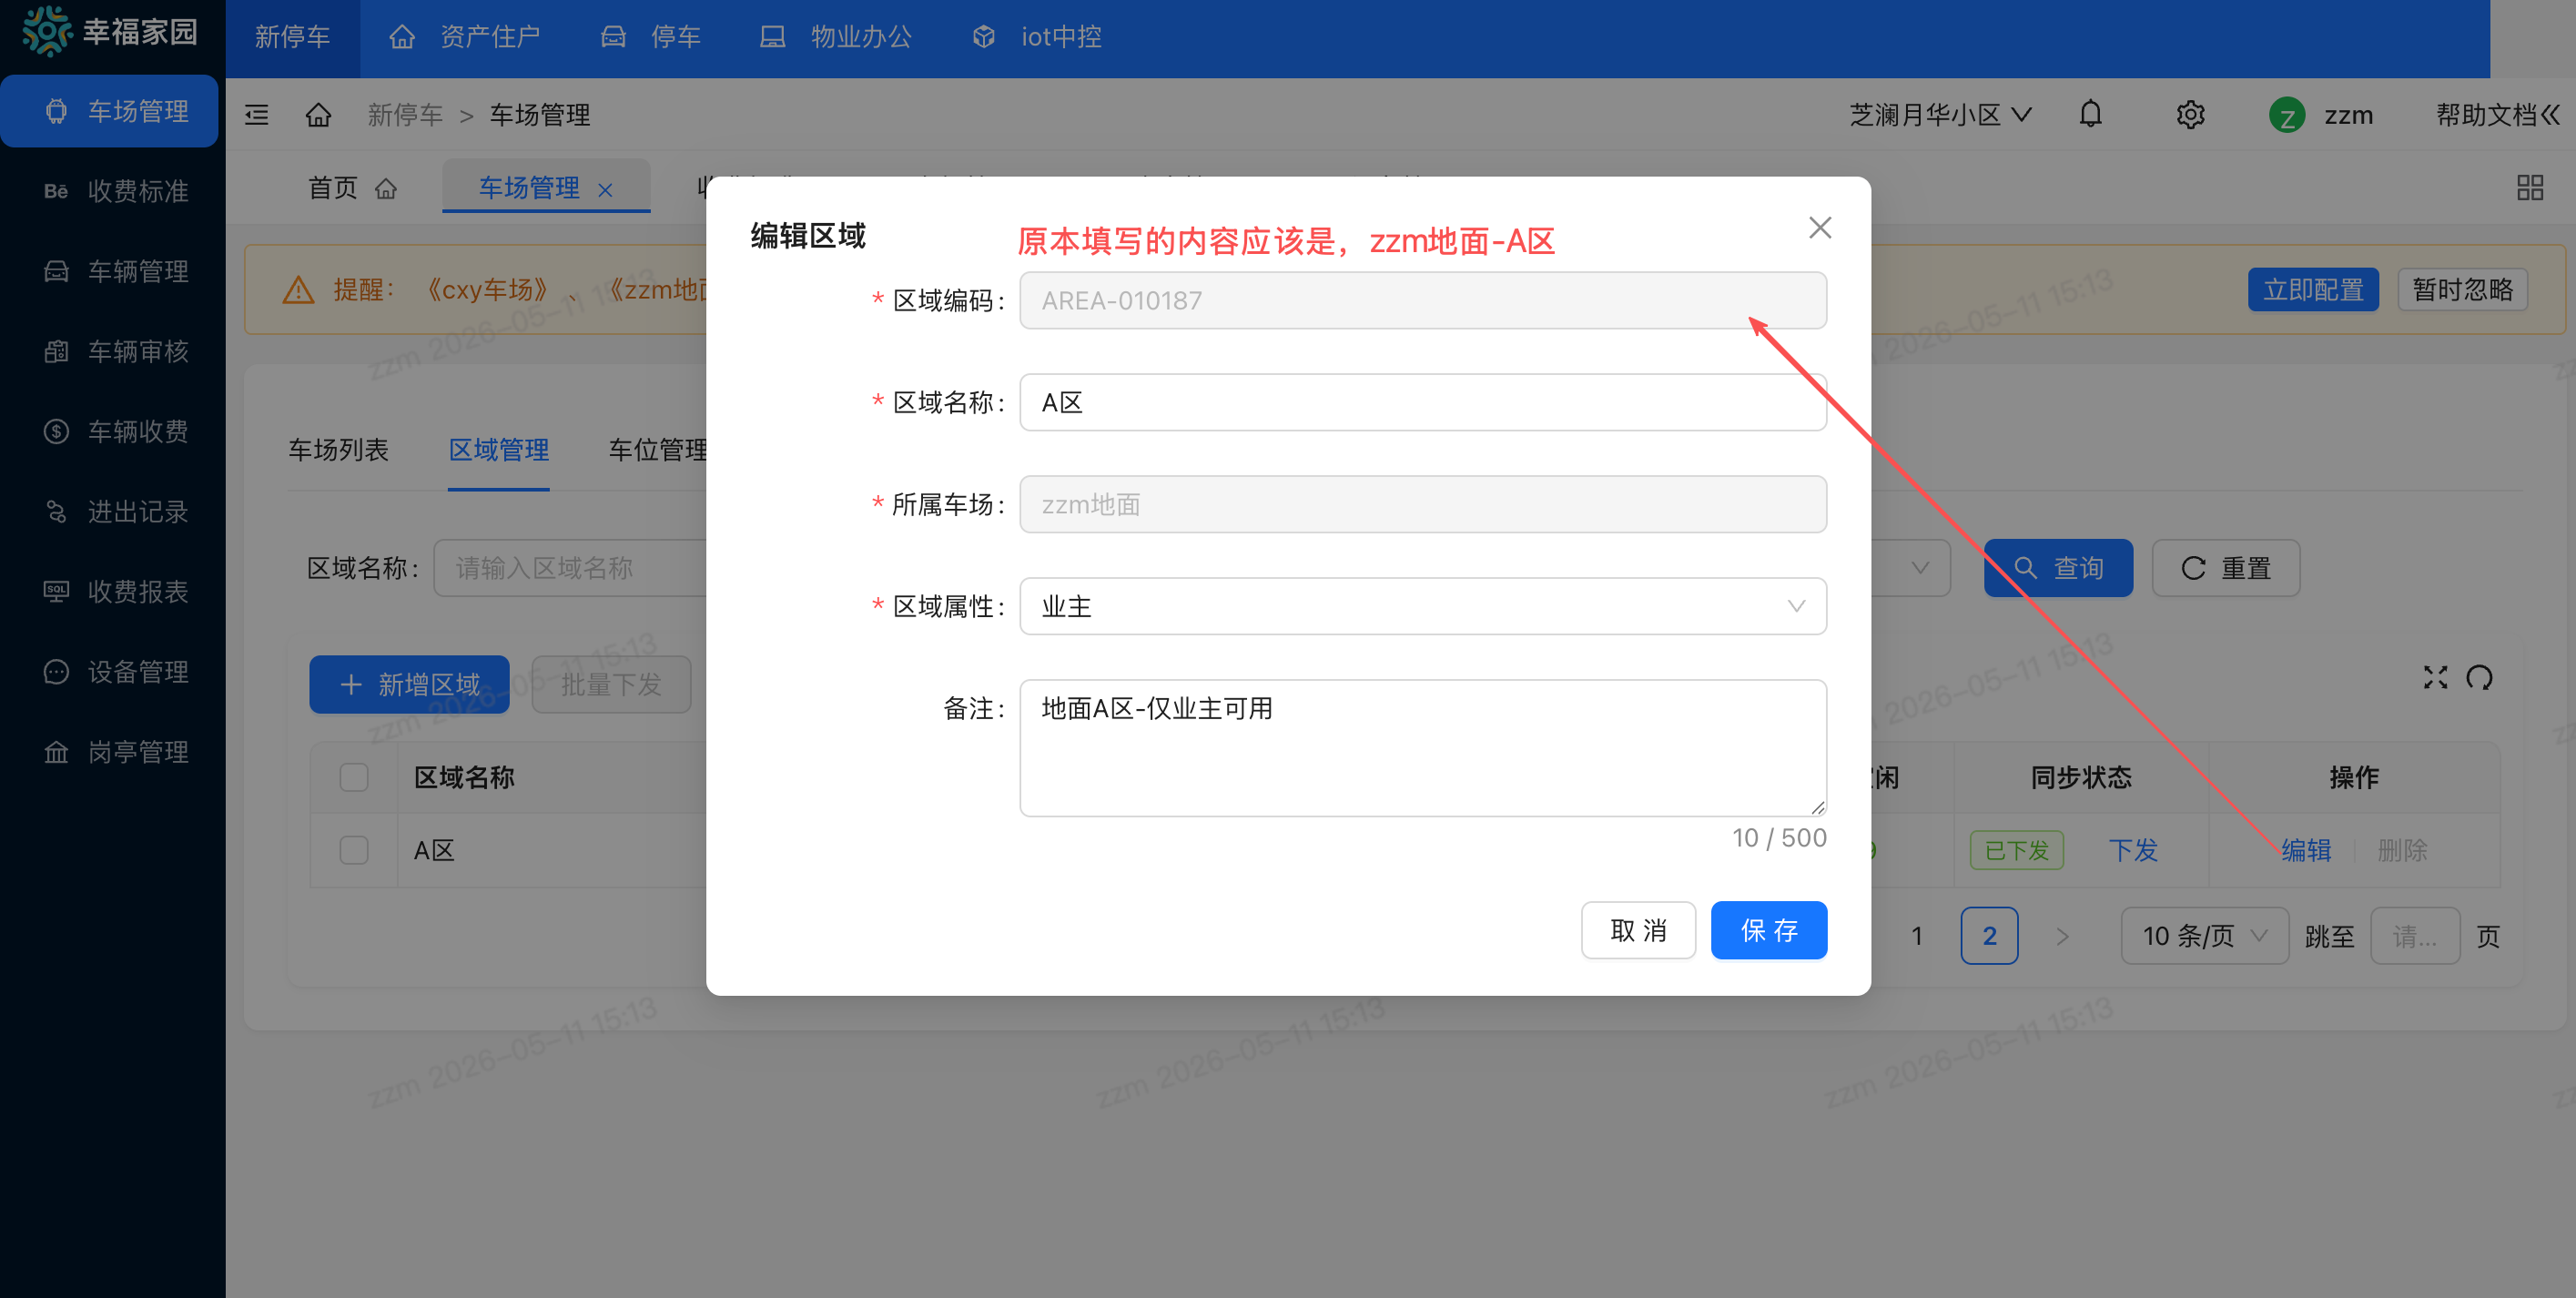Viewport: 2576px width, 1298px height.
Task: Focus 区域名称 search input
Action: point(570,568)
